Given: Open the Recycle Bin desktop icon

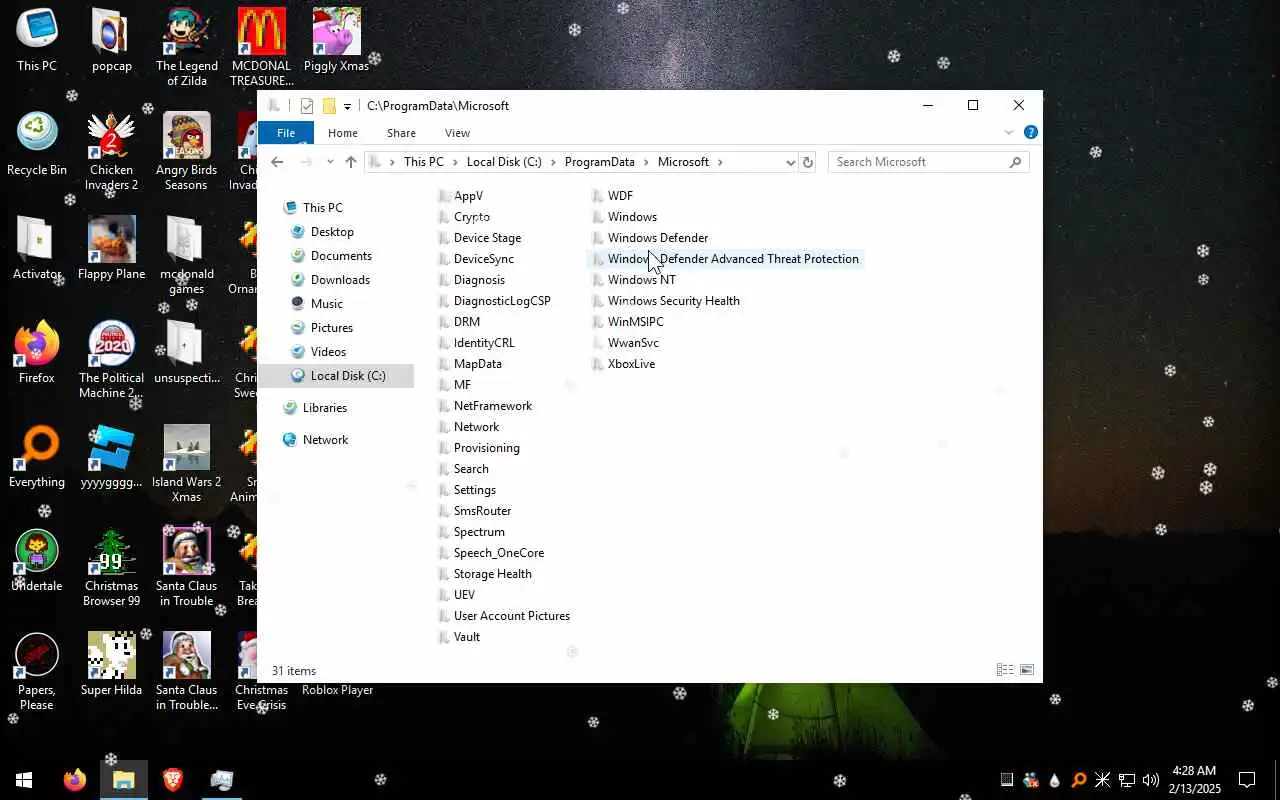Looking at the screenshot, I should coord(37,145).
